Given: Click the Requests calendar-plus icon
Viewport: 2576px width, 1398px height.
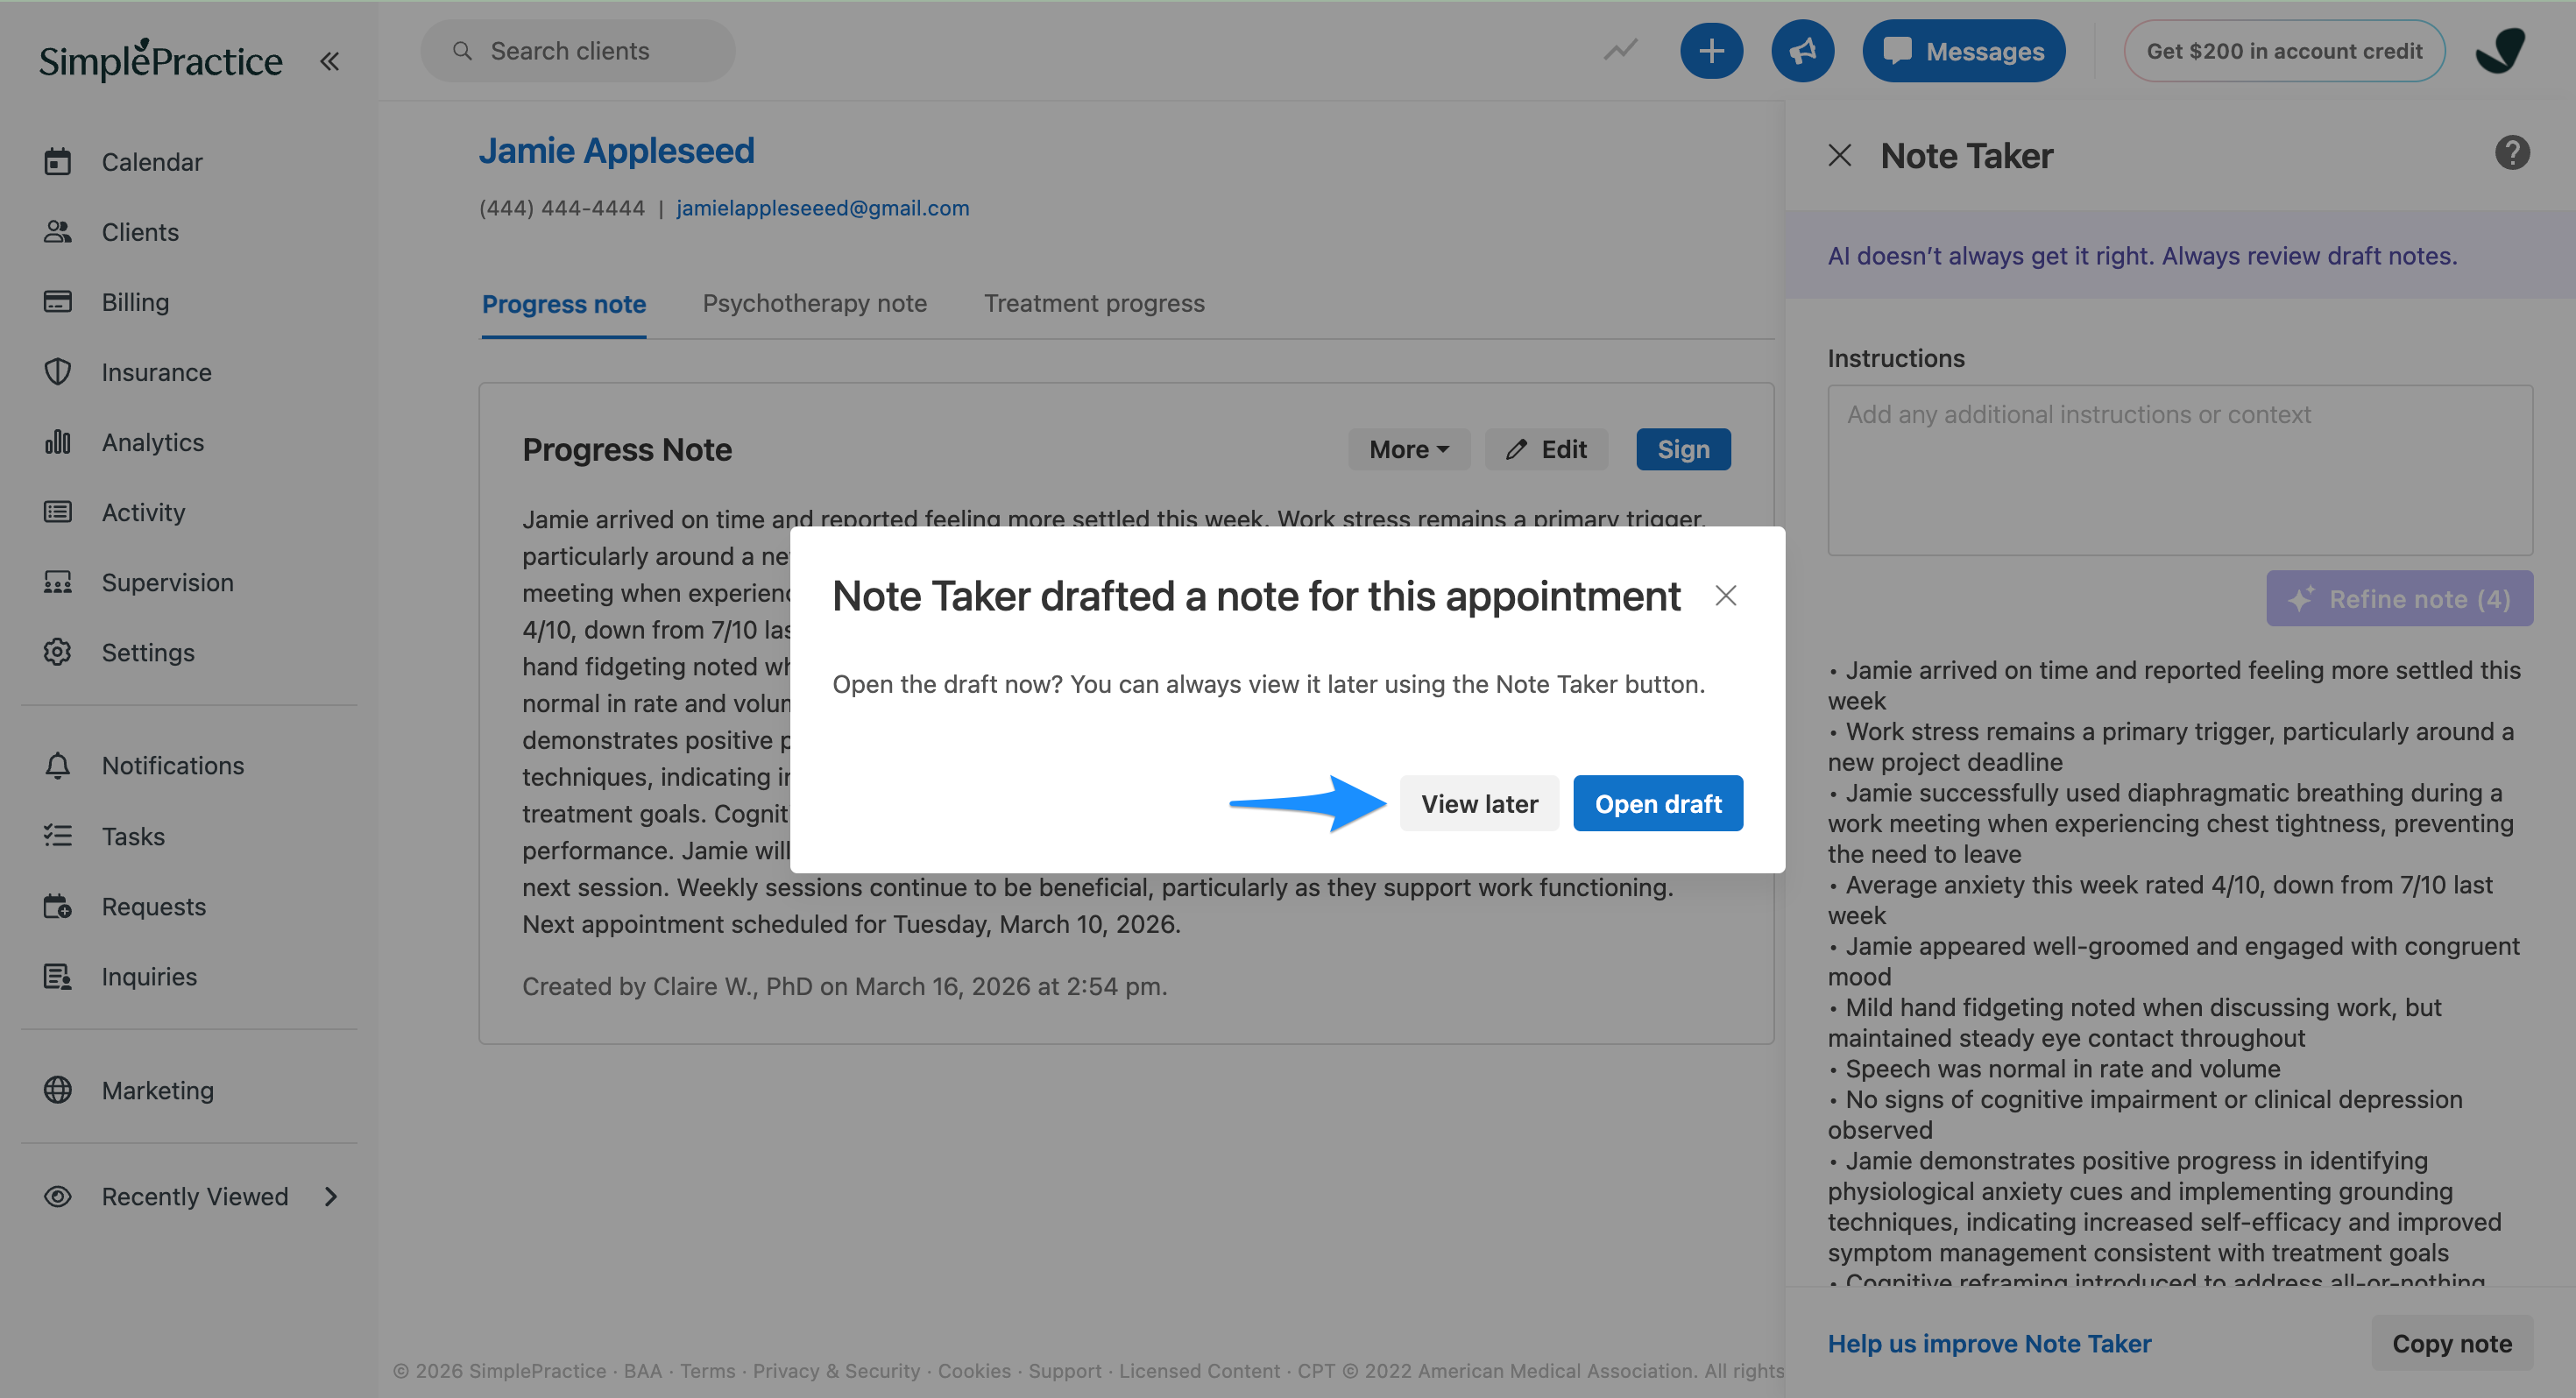Looking at the screenshot, I should (x=58, y=906).
